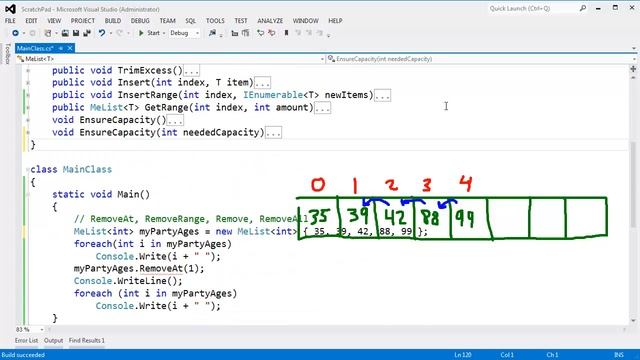Switch to the Output tab
The height and width of the screenshot is (360, 640).
point(53,340)
